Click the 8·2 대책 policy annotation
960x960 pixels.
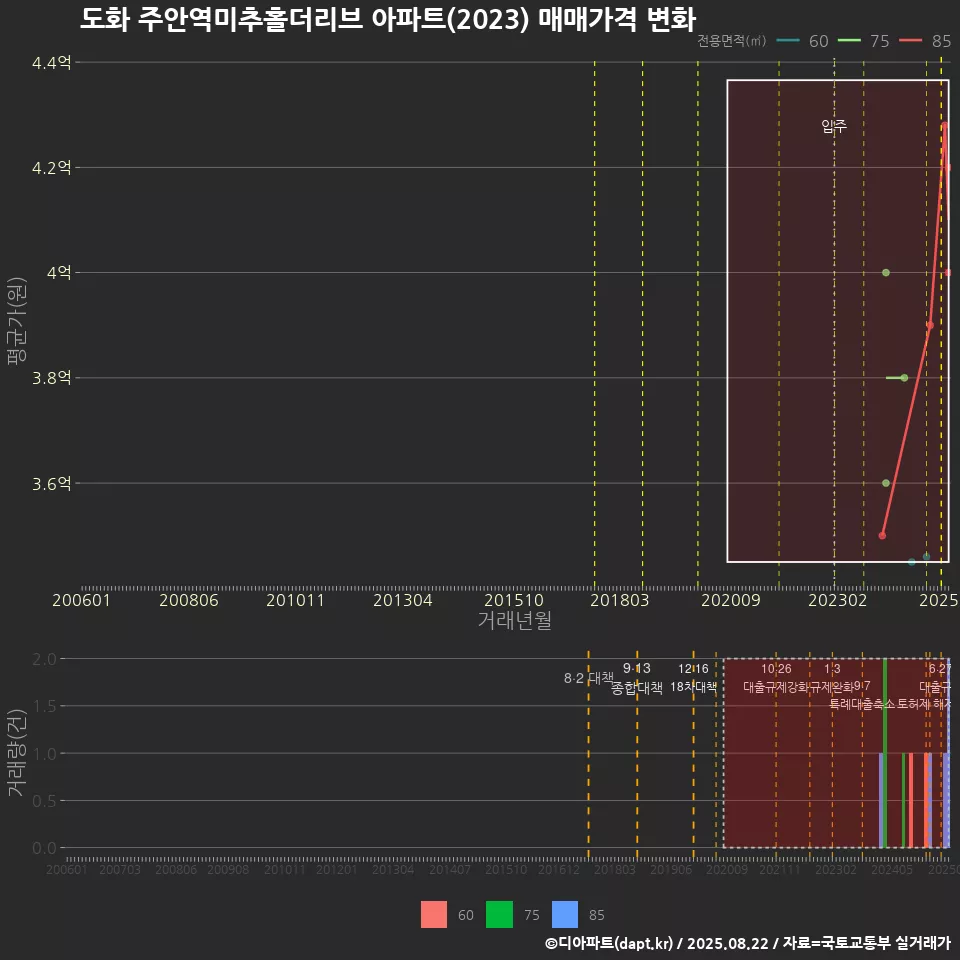coord(588,678)
